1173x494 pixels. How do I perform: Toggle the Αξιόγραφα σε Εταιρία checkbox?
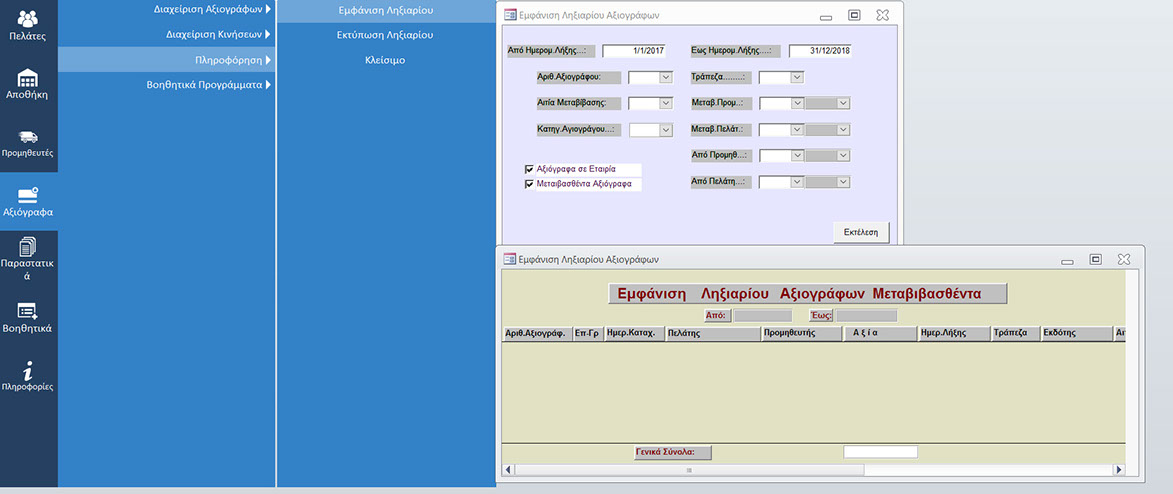(530, 170)
